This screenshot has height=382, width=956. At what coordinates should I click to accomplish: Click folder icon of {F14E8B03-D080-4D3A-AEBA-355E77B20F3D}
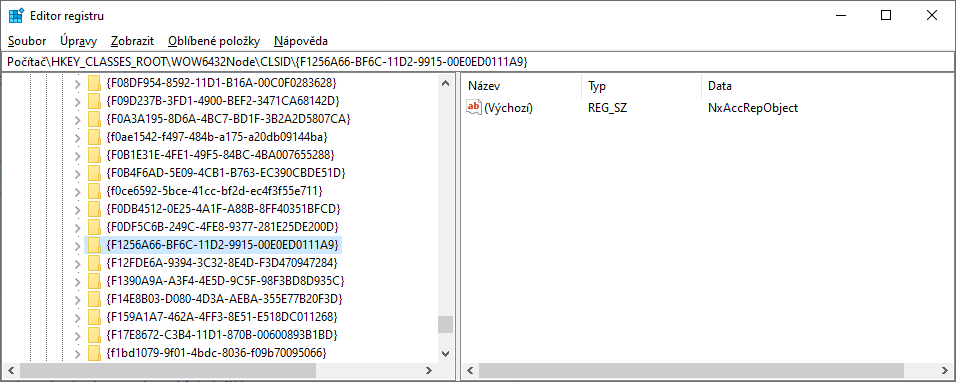[x=94, y=299]
